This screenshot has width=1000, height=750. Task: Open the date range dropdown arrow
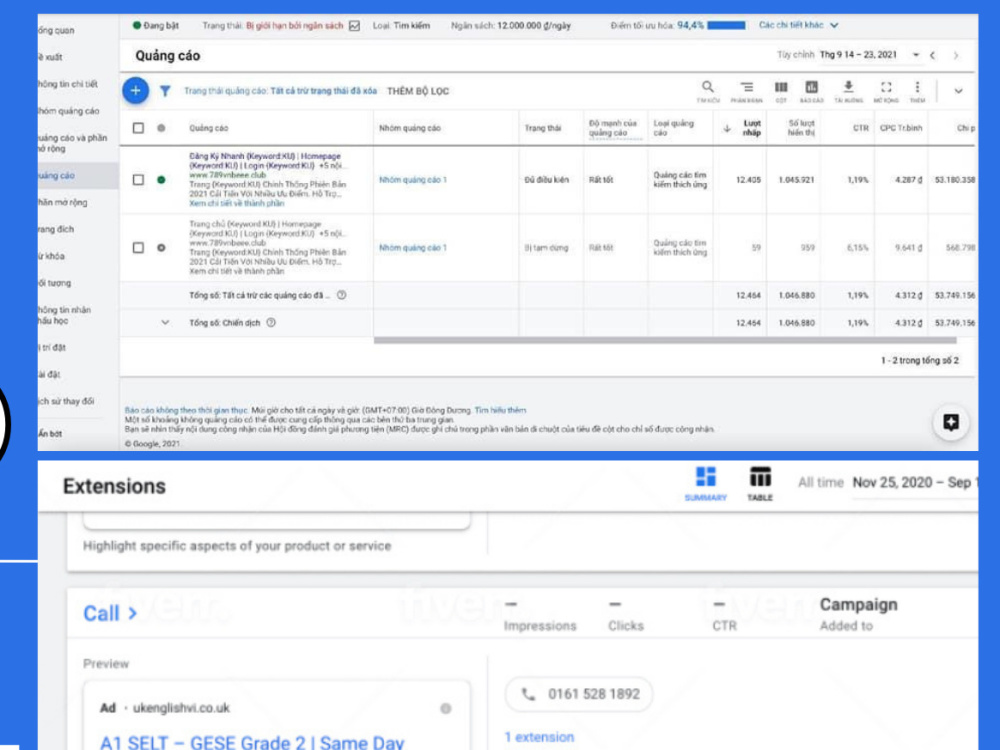pos(916,55)
